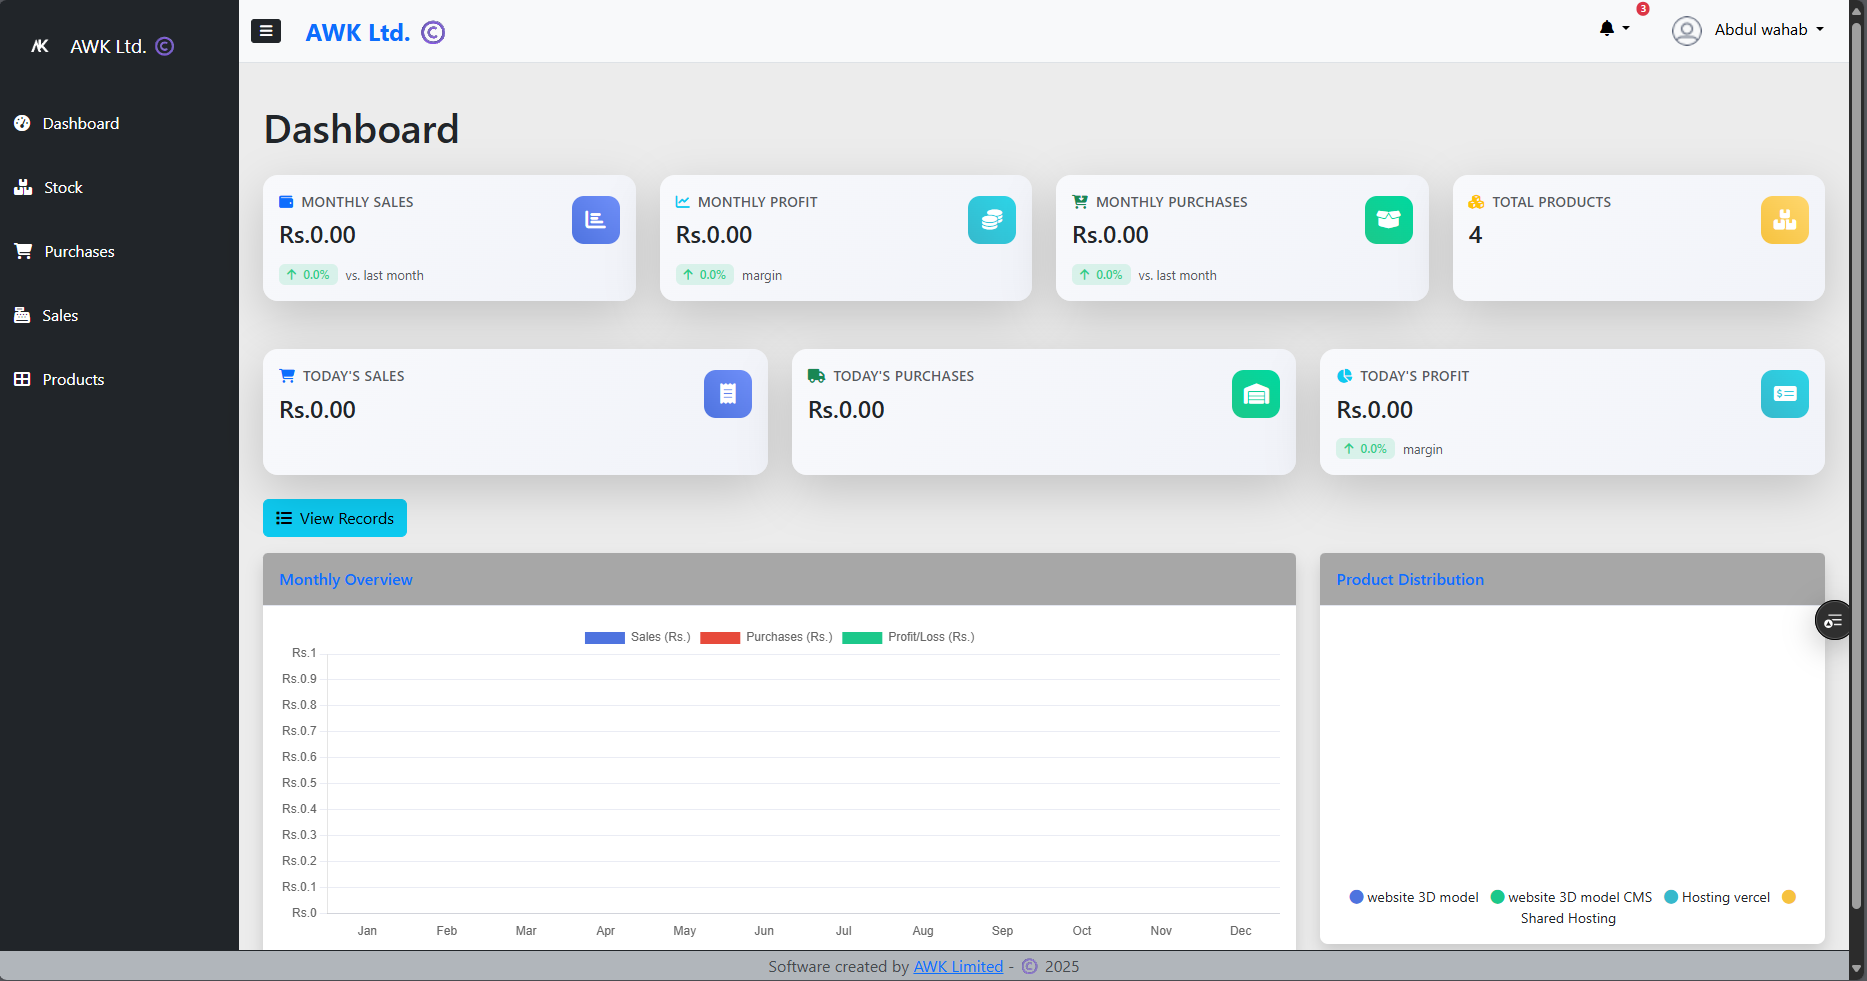Click the Dec label on chart axis

[1240, 930]
